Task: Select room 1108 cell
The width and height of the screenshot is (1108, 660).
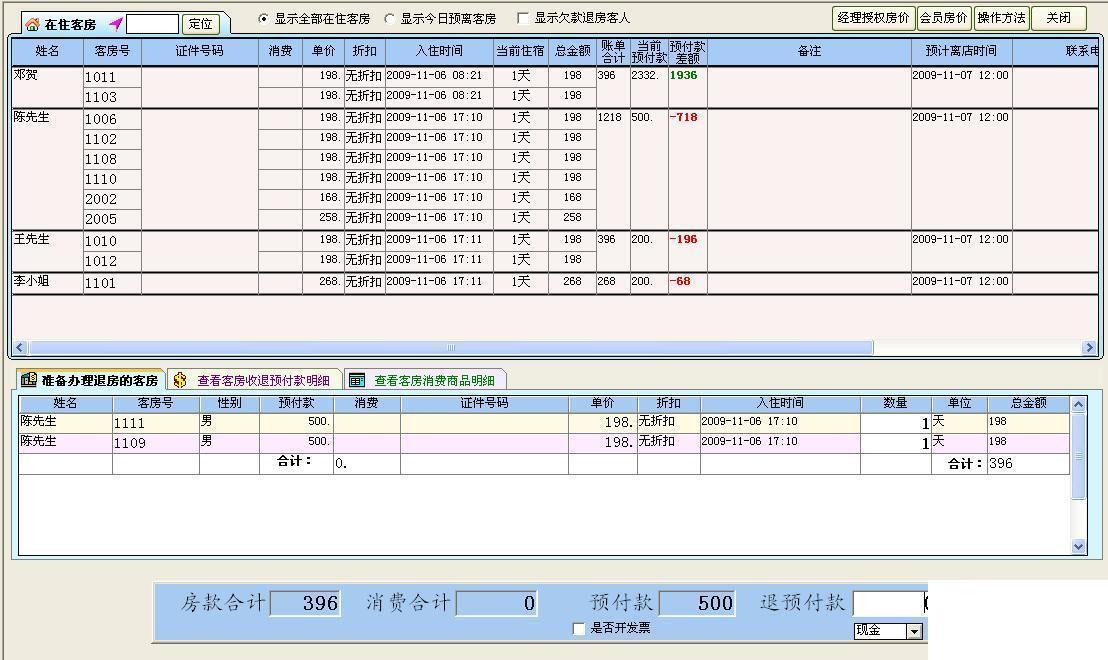Action: [112, 159]
